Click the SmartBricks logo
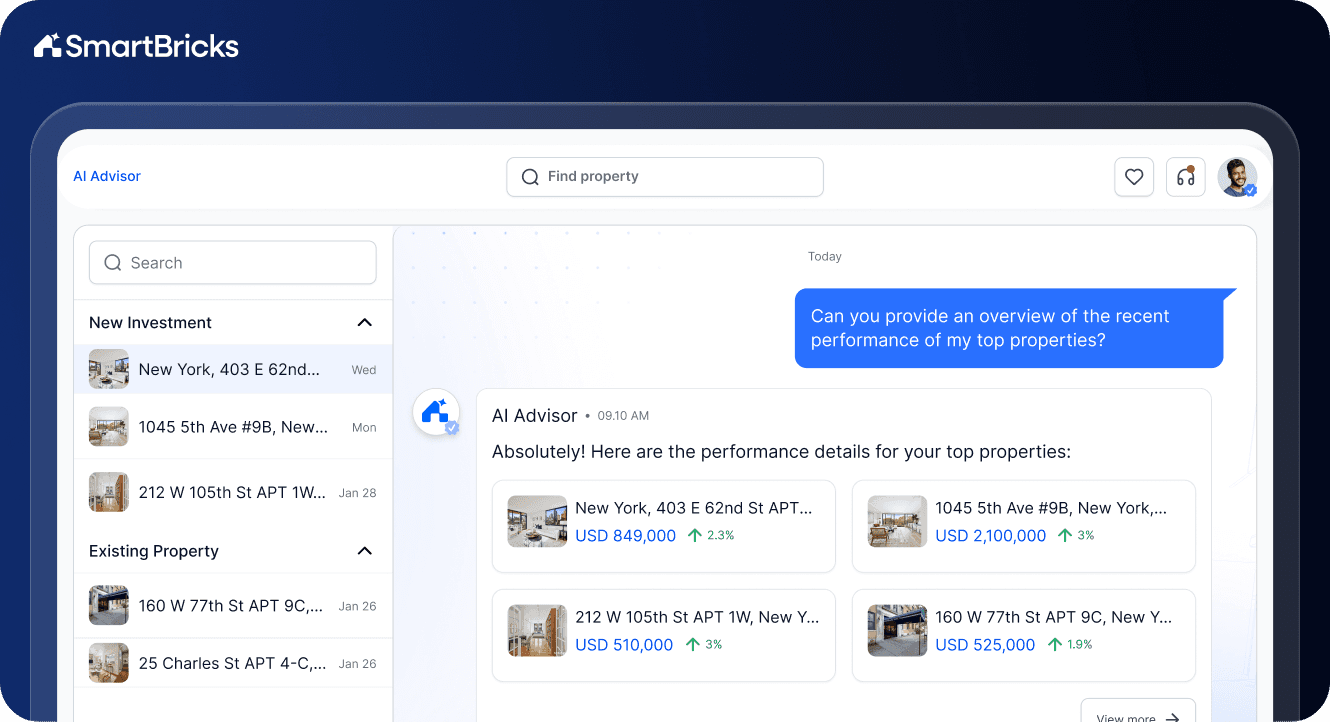The width and height of the screenshot is (1330, 722). click(x=135, y=45)
